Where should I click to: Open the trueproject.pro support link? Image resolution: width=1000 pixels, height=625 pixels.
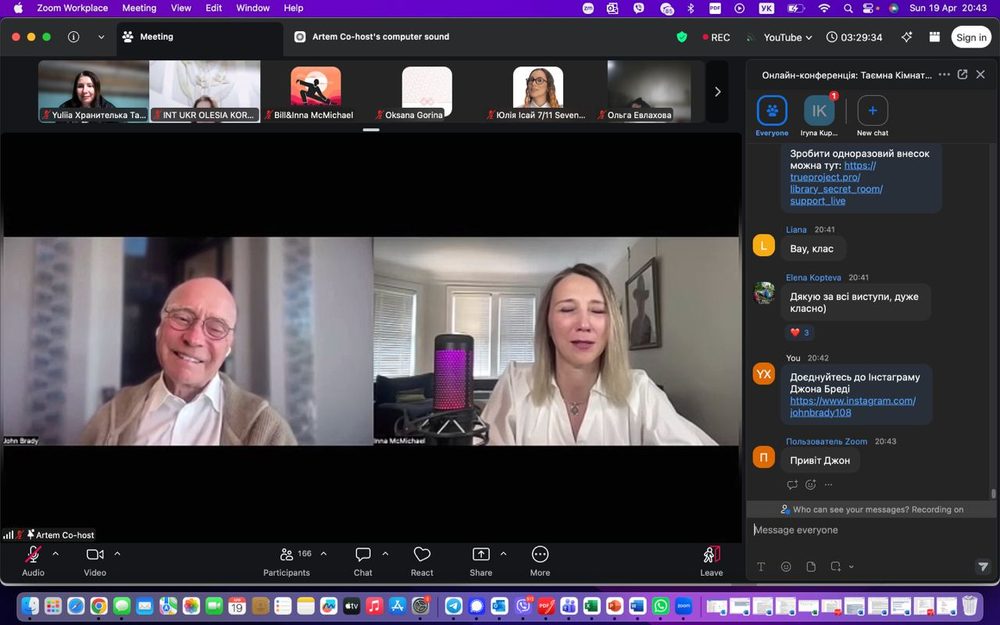(x=836, y=183)
